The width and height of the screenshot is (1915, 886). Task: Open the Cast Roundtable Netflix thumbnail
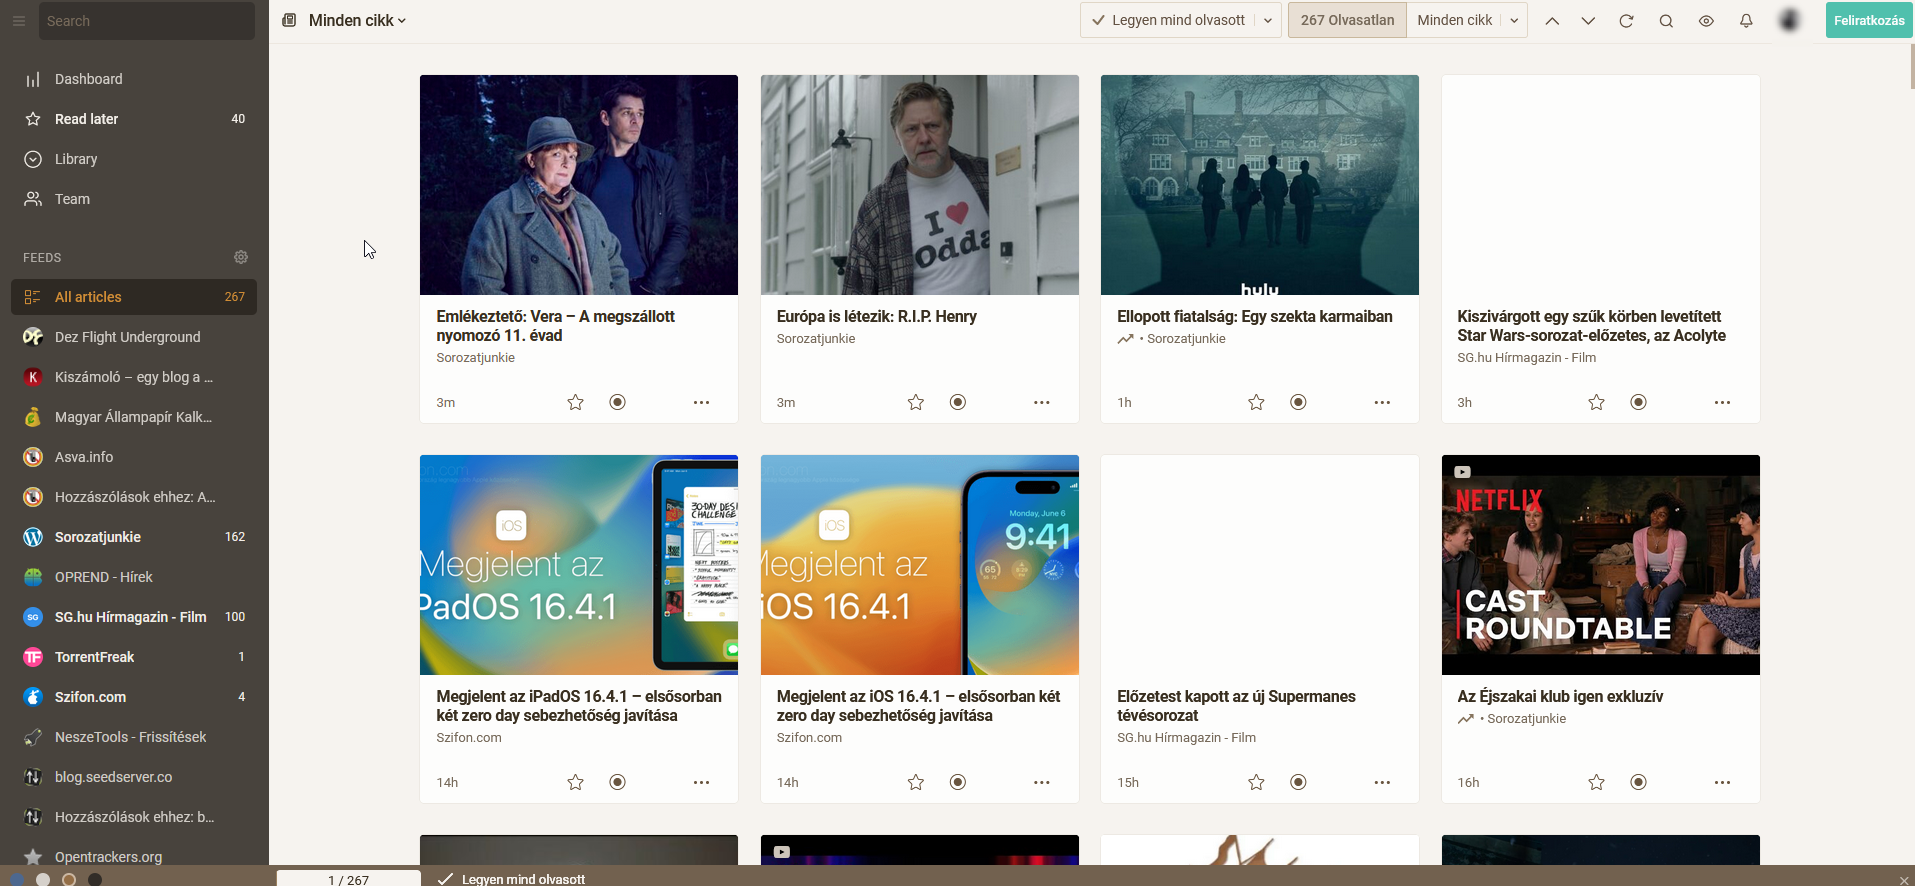coord(1600,565)
